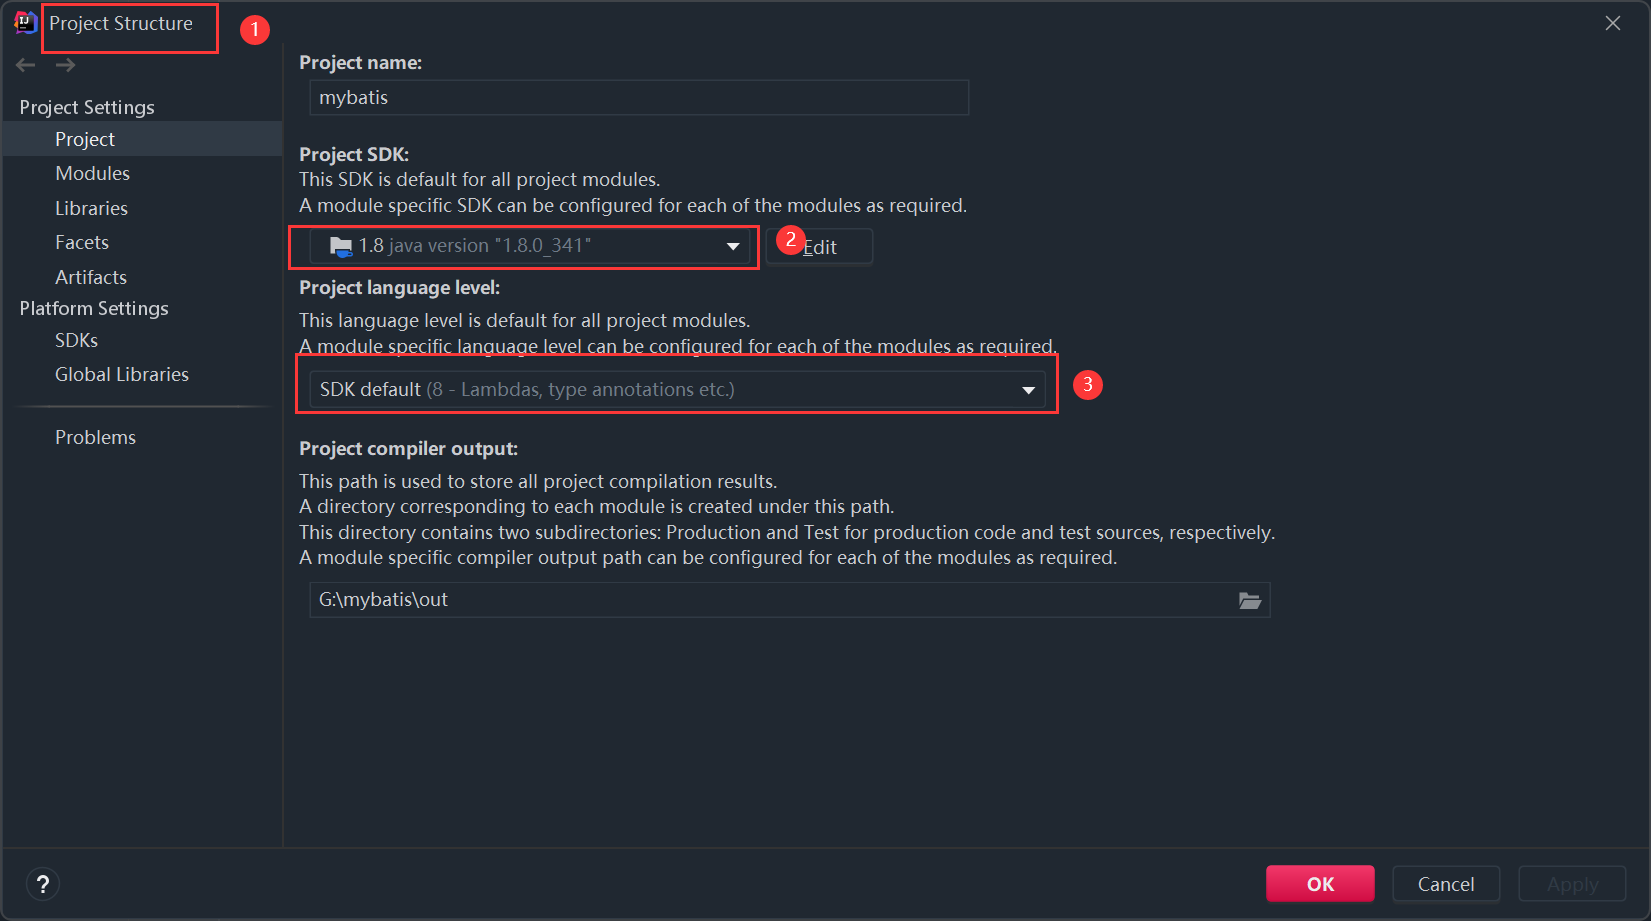Click the Project name text field
Screen dimensions: 1651x921
tap(639, 98)
